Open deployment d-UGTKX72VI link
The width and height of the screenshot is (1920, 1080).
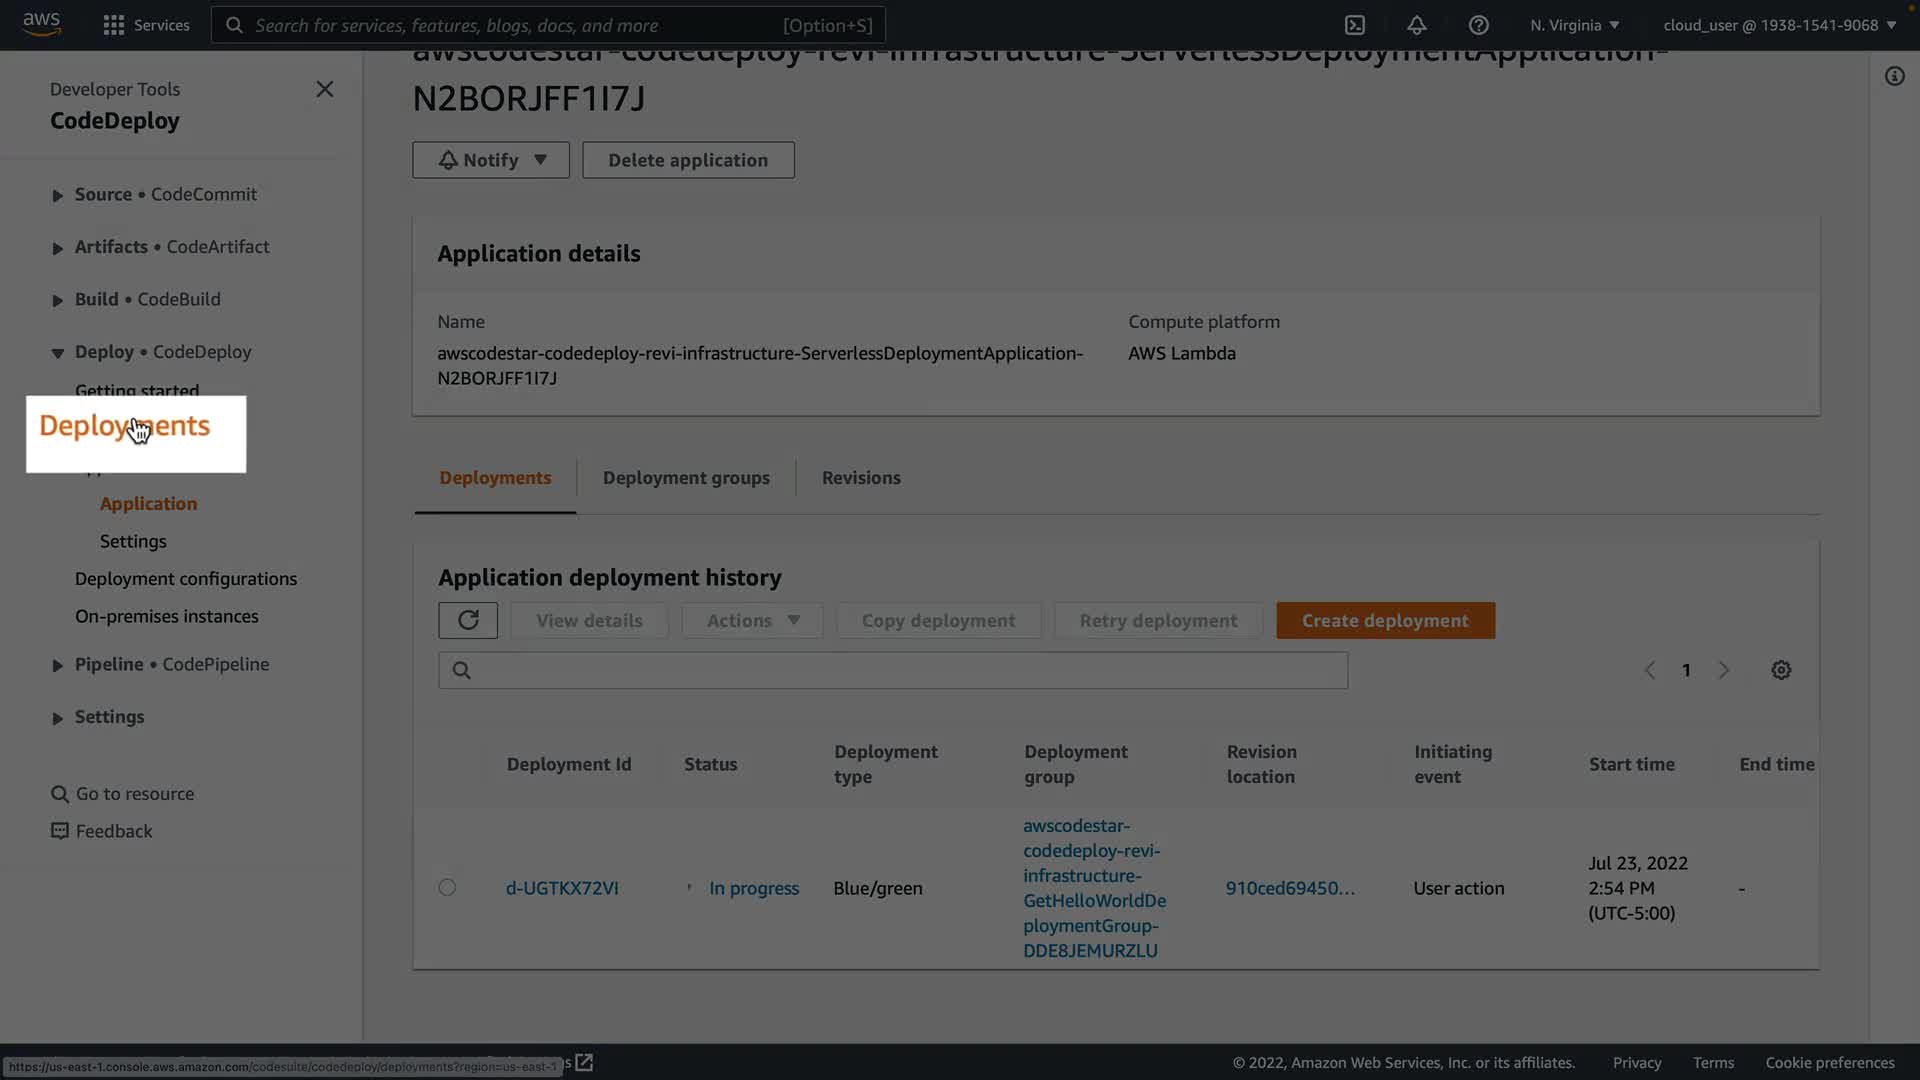click(x=562, y=888)
